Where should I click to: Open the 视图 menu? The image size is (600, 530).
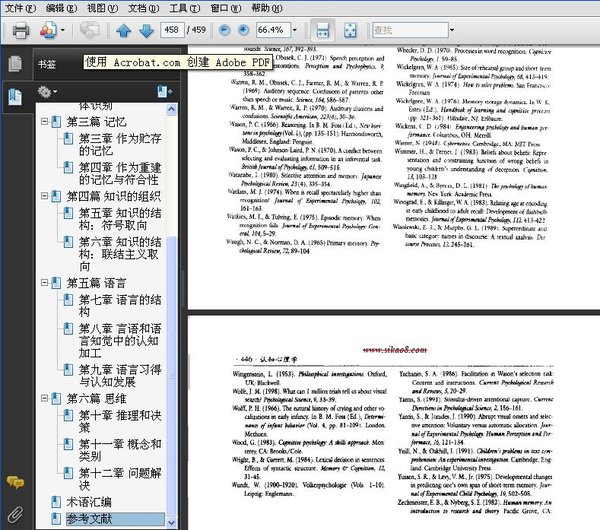pos(102,8)
